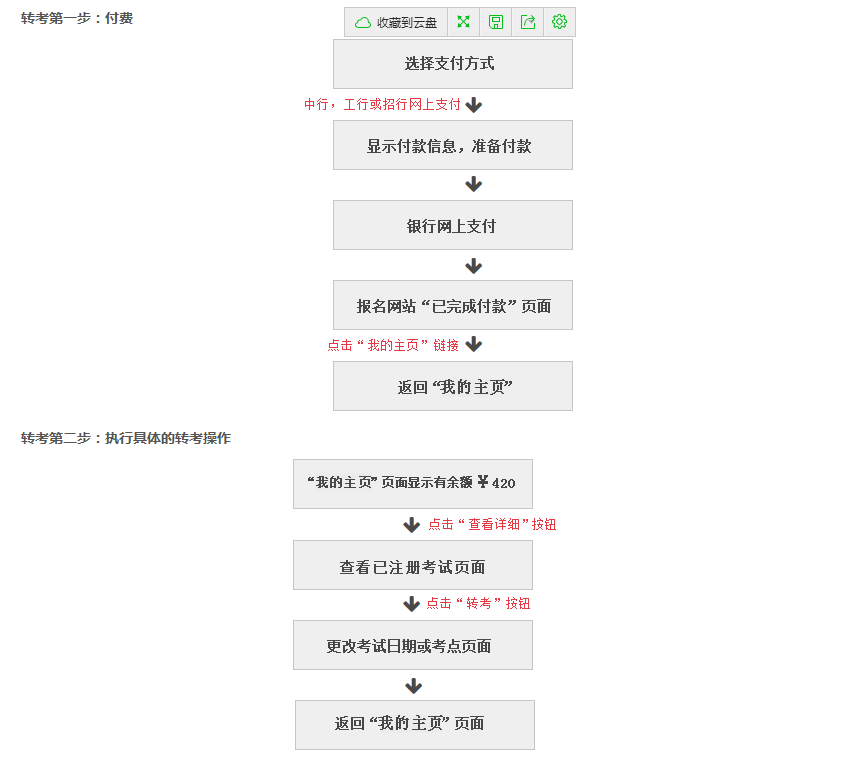Click the arrow below 选择支付方式 box
This screenshot has width=841, height=774.
(473, 104)
